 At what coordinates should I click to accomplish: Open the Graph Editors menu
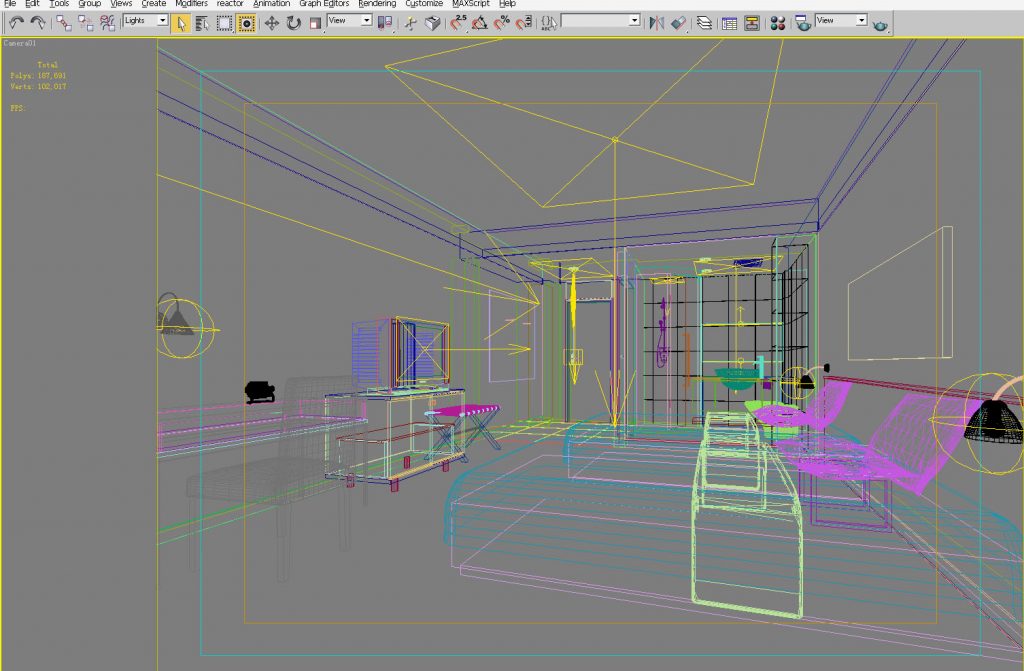pos(324,4)
